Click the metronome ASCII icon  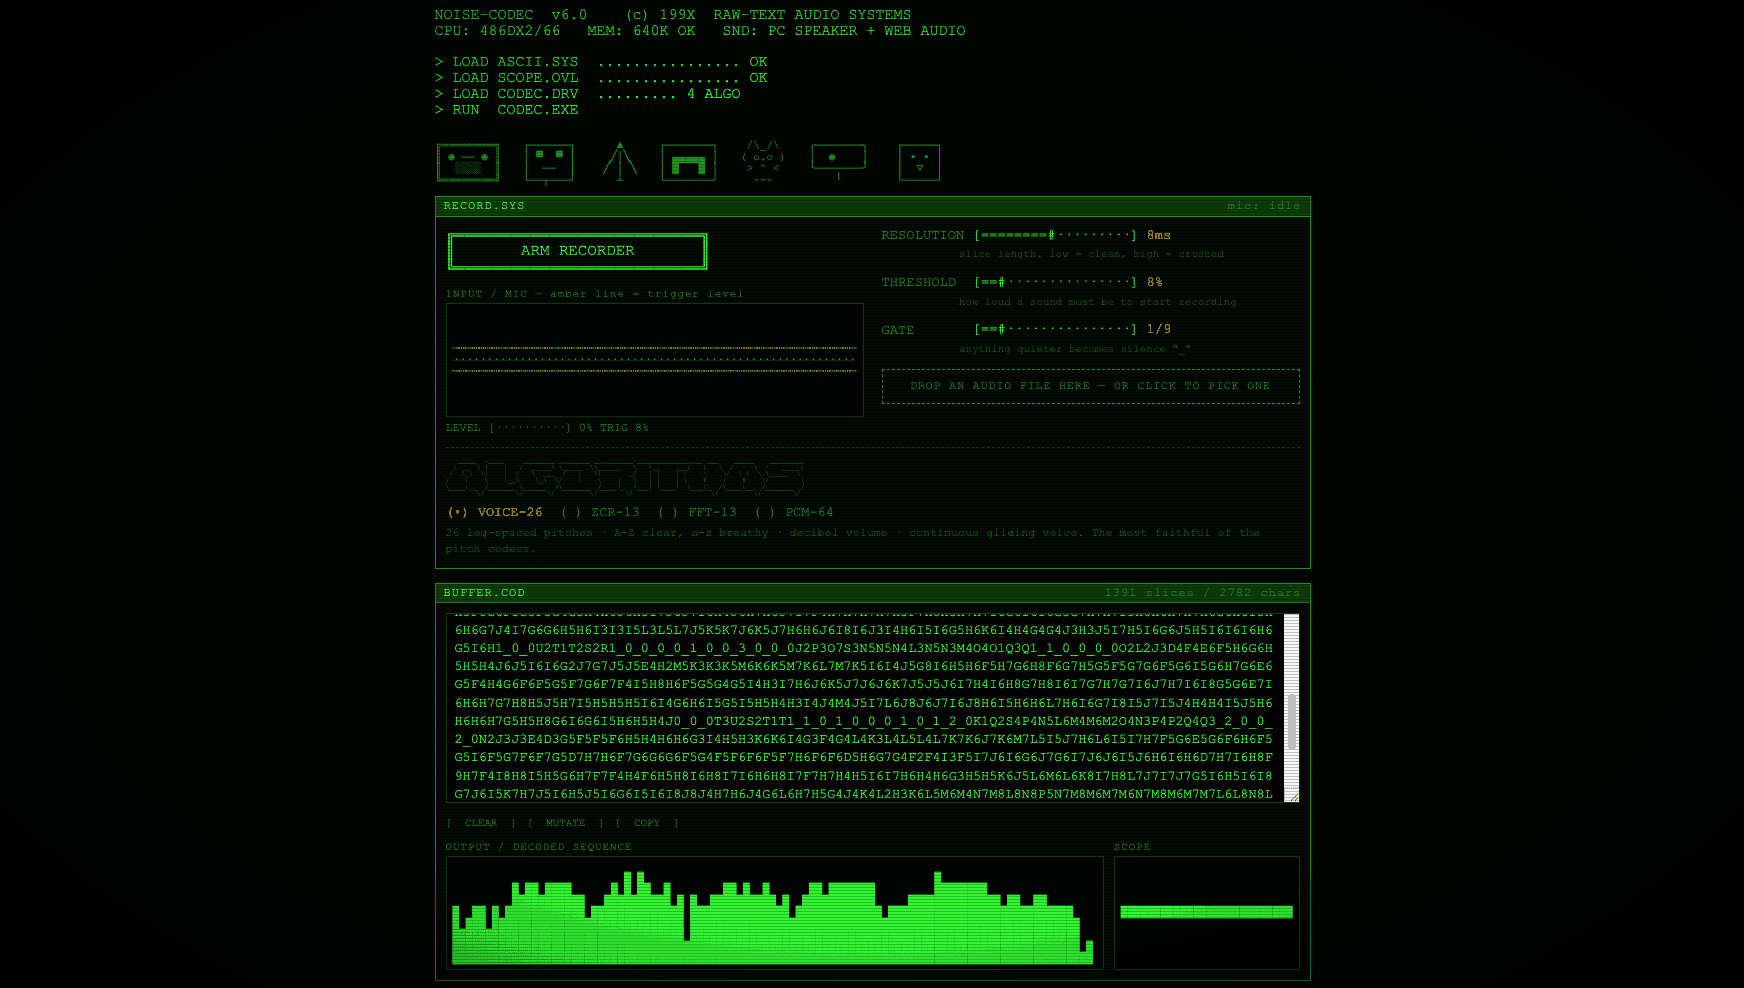click(x=620, y=161)
